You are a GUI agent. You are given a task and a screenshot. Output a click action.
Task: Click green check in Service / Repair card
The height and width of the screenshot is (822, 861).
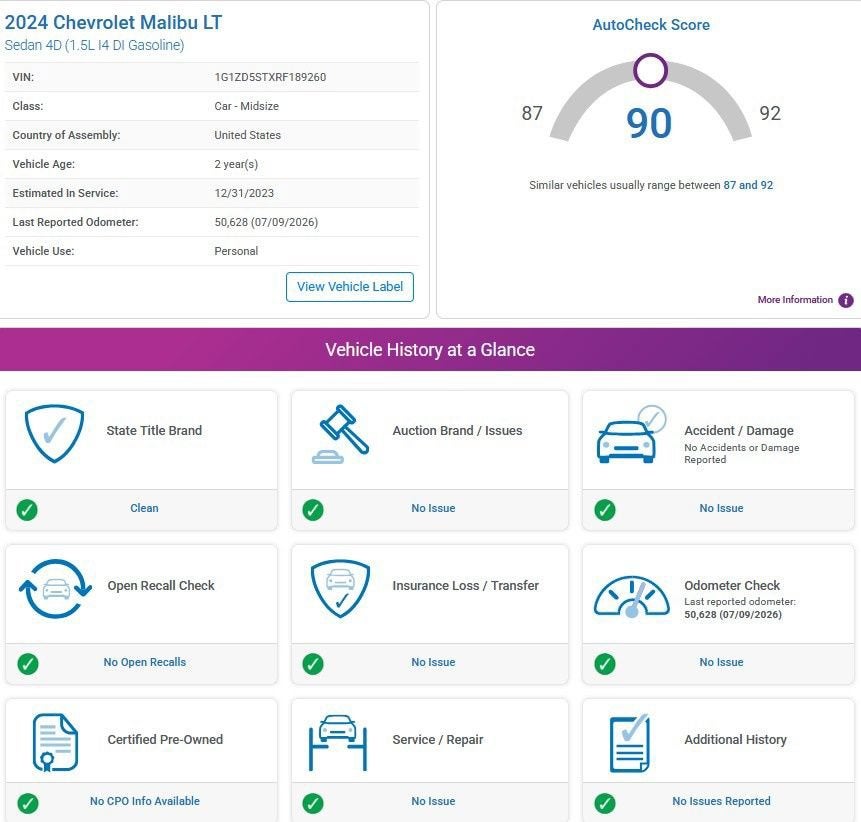(x=313, y=803)
